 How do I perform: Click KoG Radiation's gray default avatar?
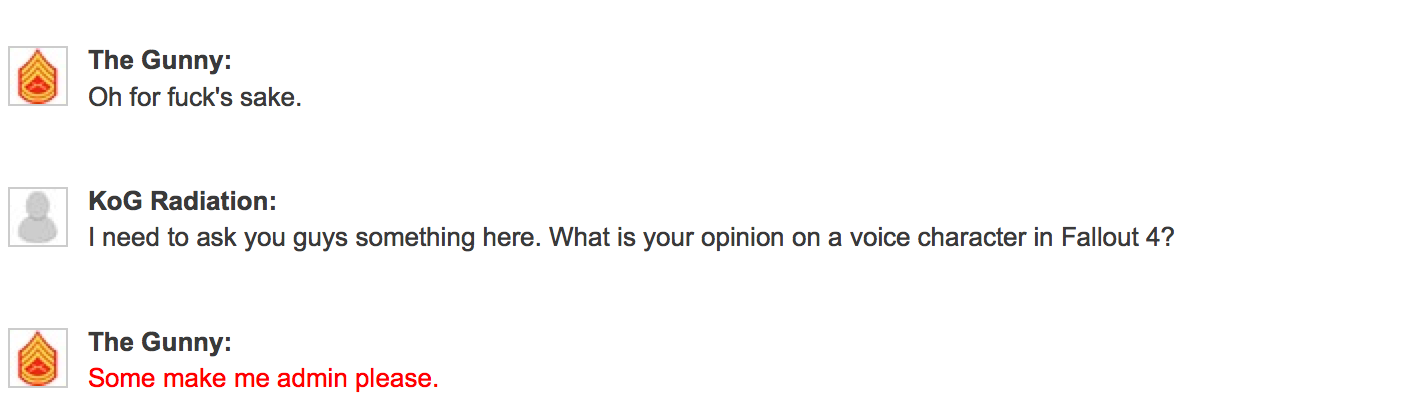[38, 216]
